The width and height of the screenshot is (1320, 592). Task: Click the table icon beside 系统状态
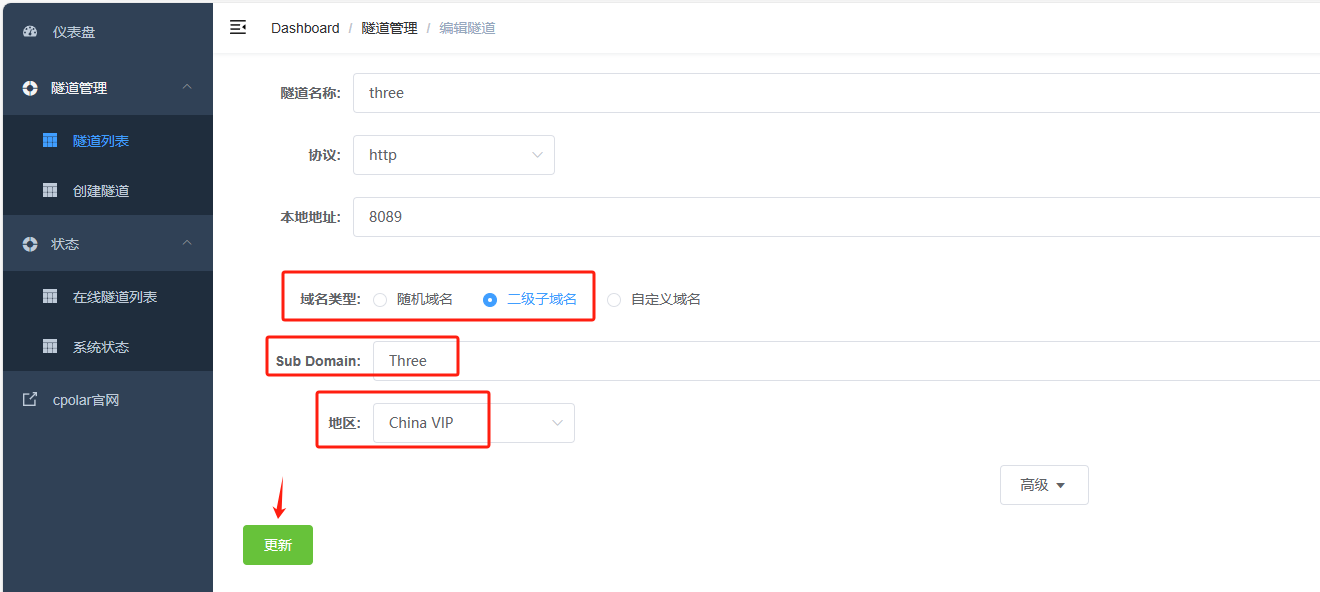coord(50,347)
